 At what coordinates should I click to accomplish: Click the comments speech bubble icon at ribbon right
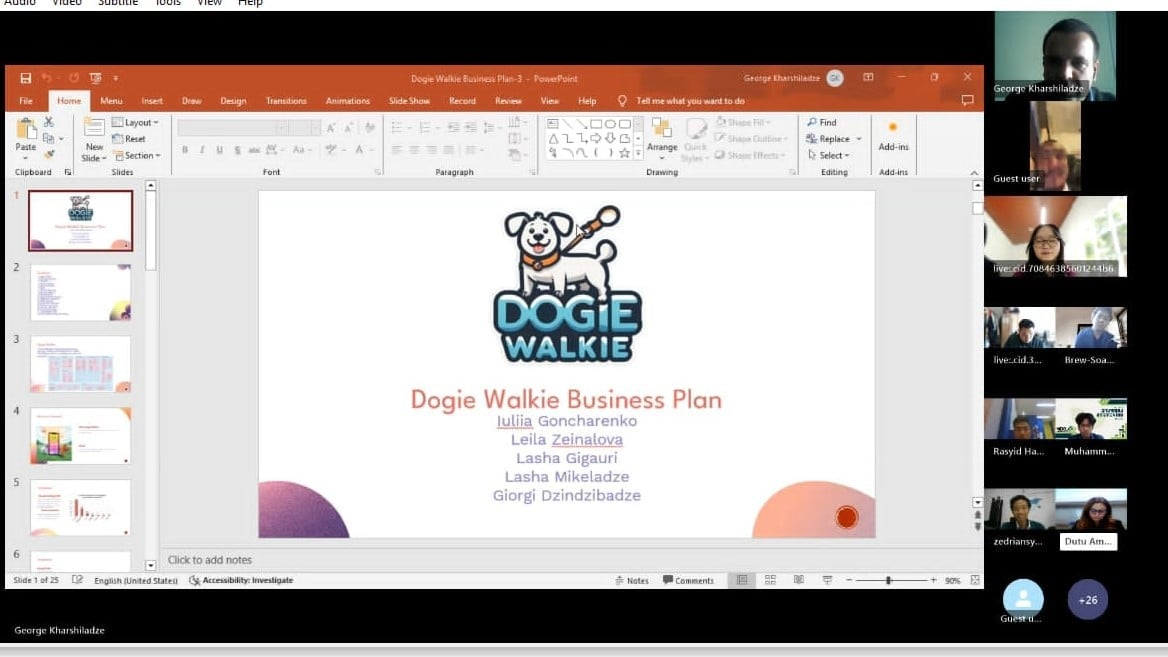pos(967,101)
